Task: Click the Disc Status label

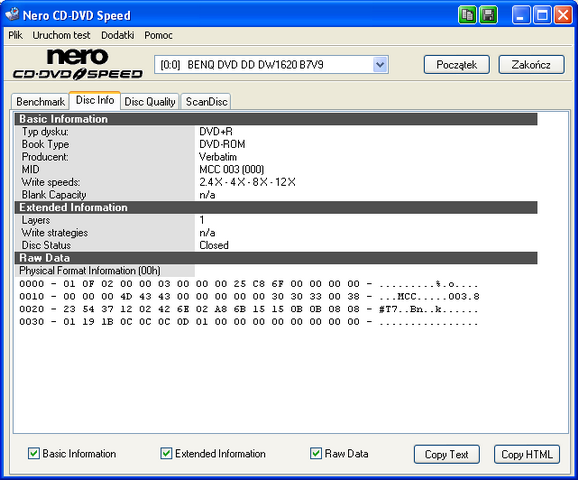Action: 46,245
